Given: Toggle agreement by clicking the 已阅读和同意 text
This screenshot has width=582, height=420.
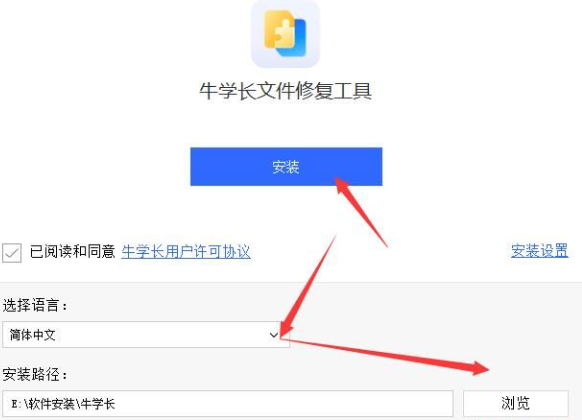Looking at the screenshot, I should point(72,252).
